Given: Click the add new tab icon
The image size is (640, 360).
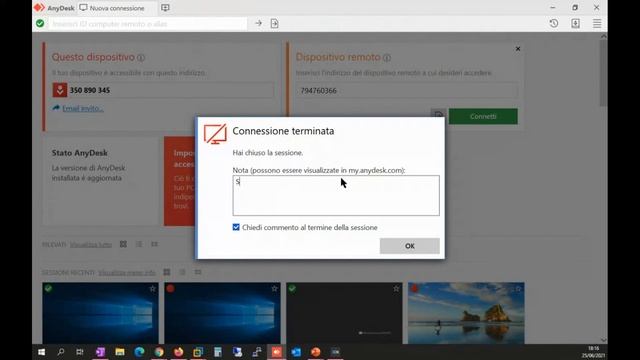Looking at the screenshot, I should point(165,8).
